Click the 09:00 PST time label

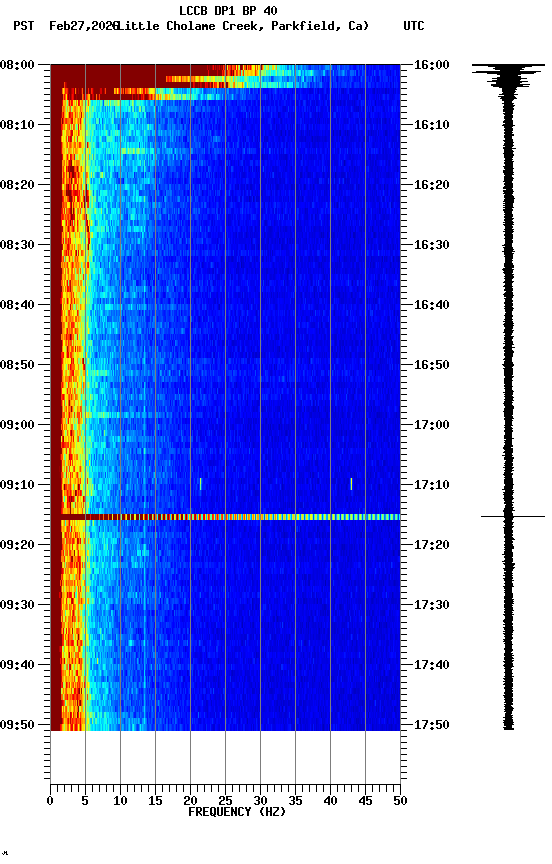coord(18,425)
